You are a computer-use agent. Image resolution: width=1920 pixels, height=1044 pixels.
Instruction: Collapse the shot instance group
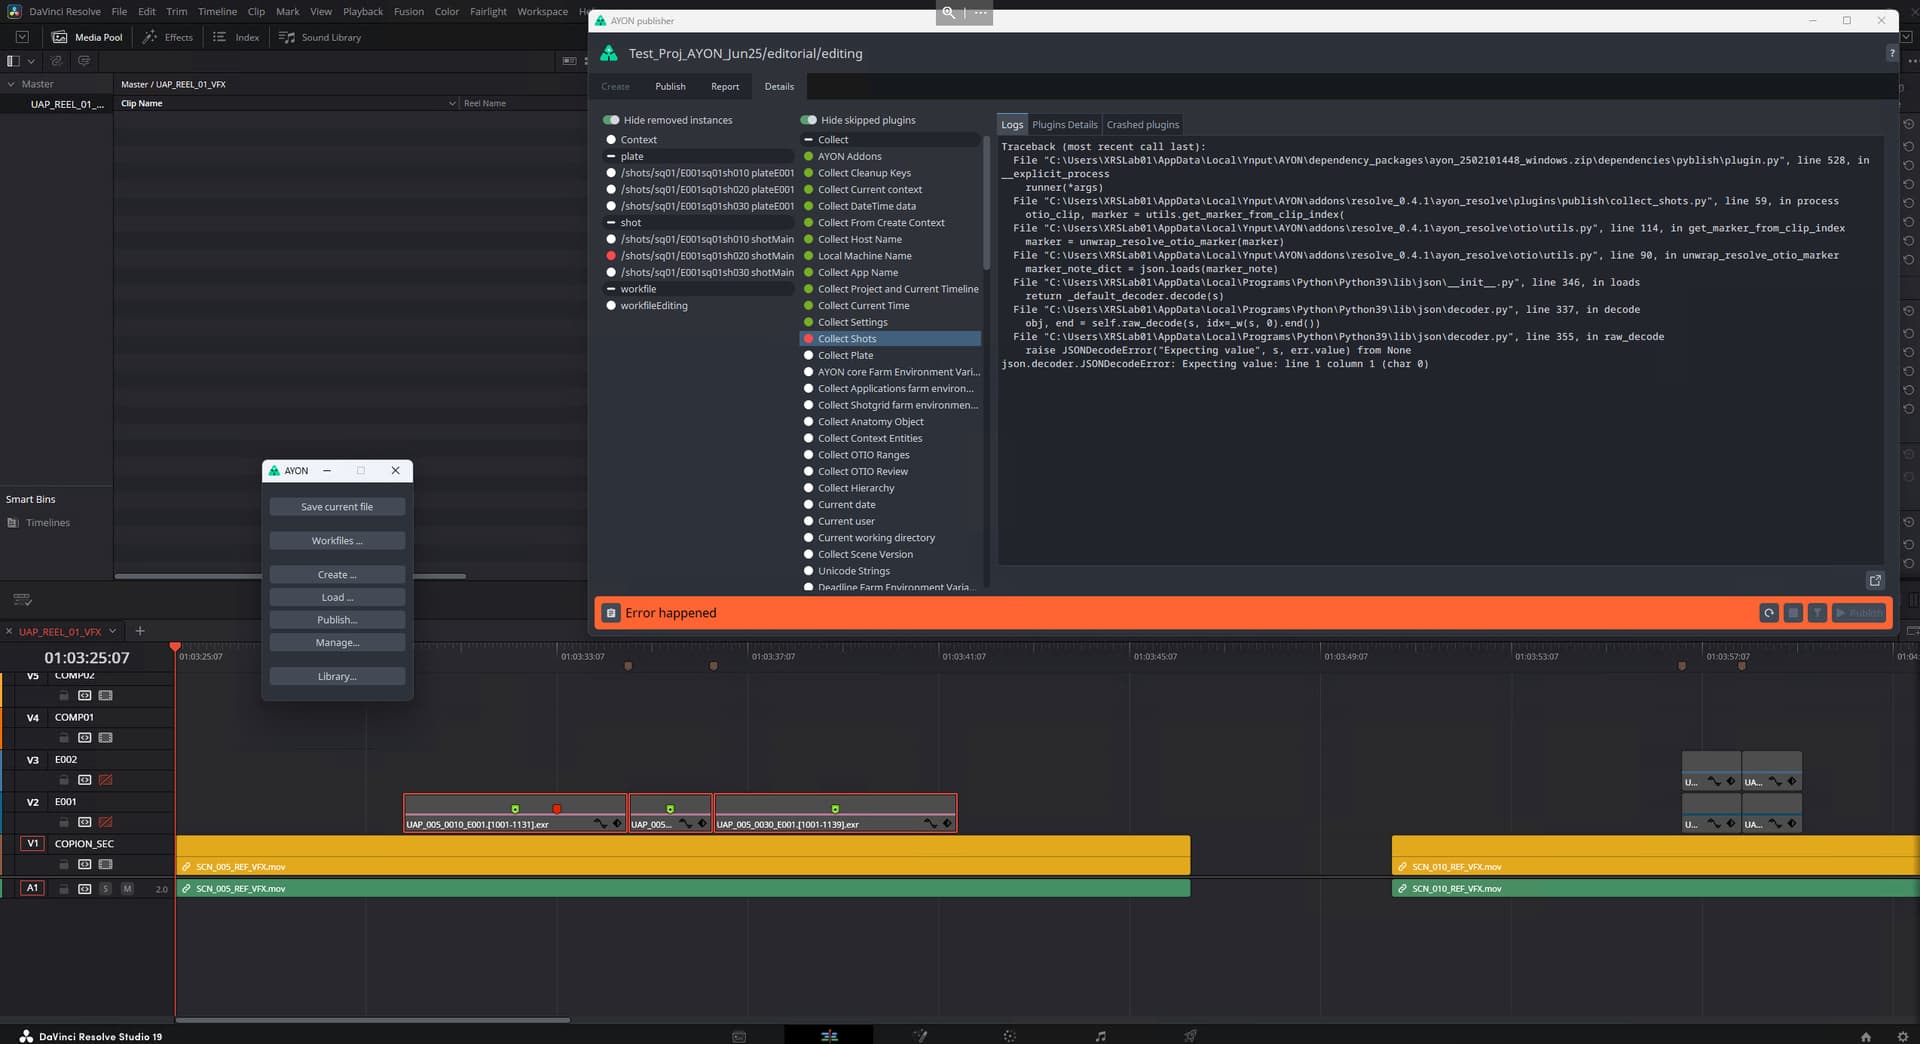tap(611, 223)
